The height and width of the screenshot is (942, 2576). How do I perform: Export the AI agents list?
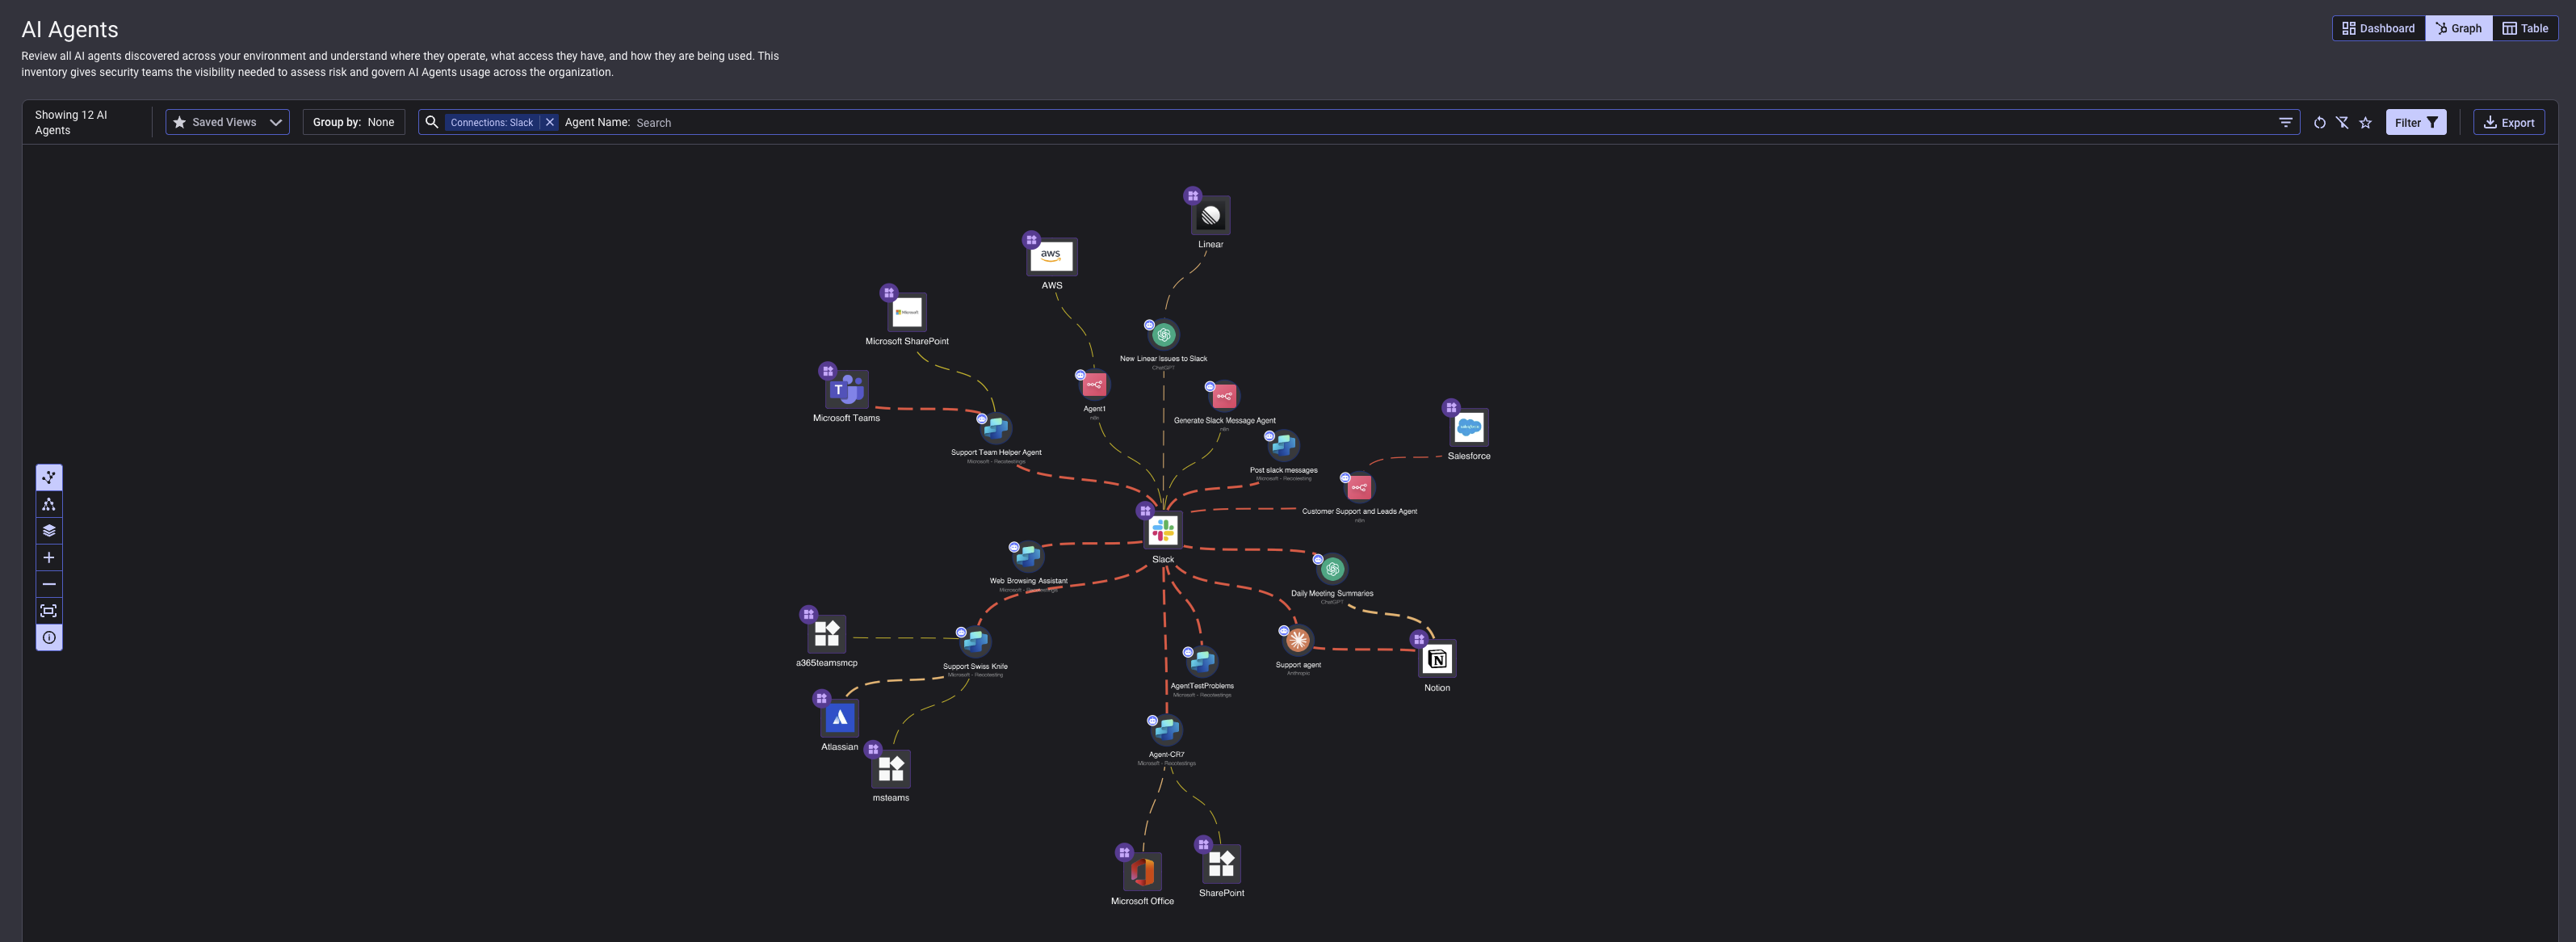pyautogui.click(x=2508, y=122)
